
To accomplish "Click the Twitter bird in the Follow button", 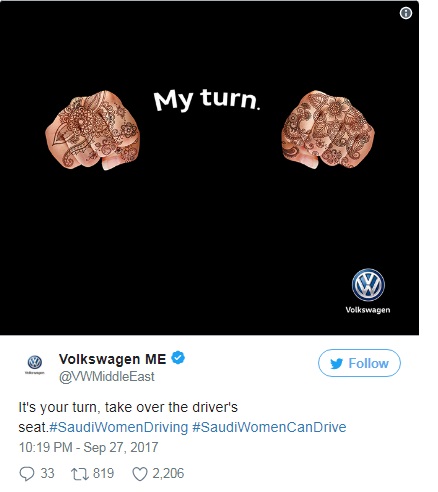I will click(337, 363).
